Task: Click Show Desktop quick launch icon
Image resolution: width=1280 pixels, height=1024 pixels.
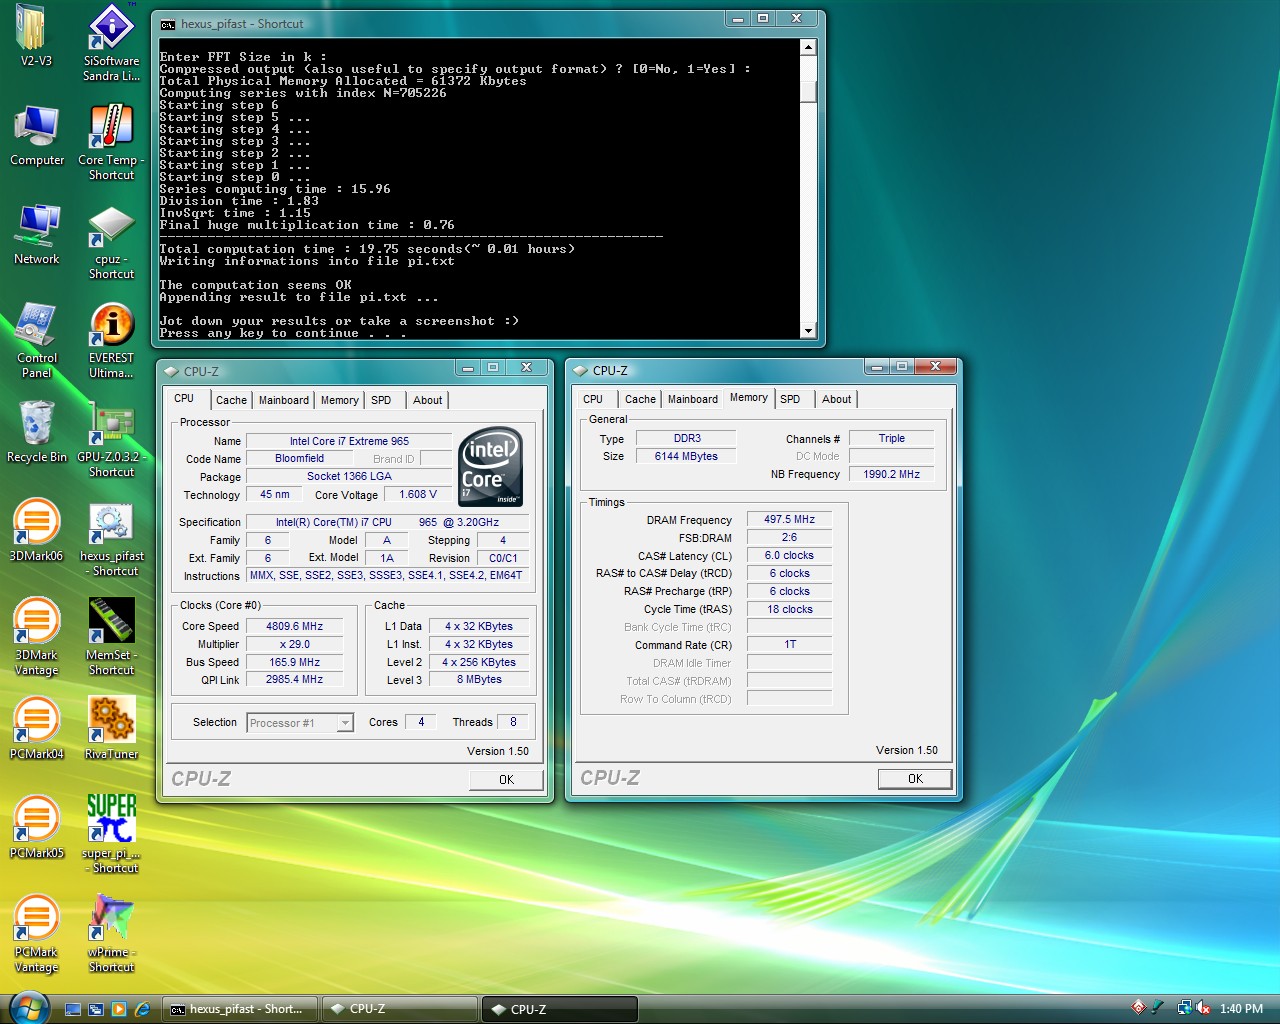Action: [x=73, y=1009]
